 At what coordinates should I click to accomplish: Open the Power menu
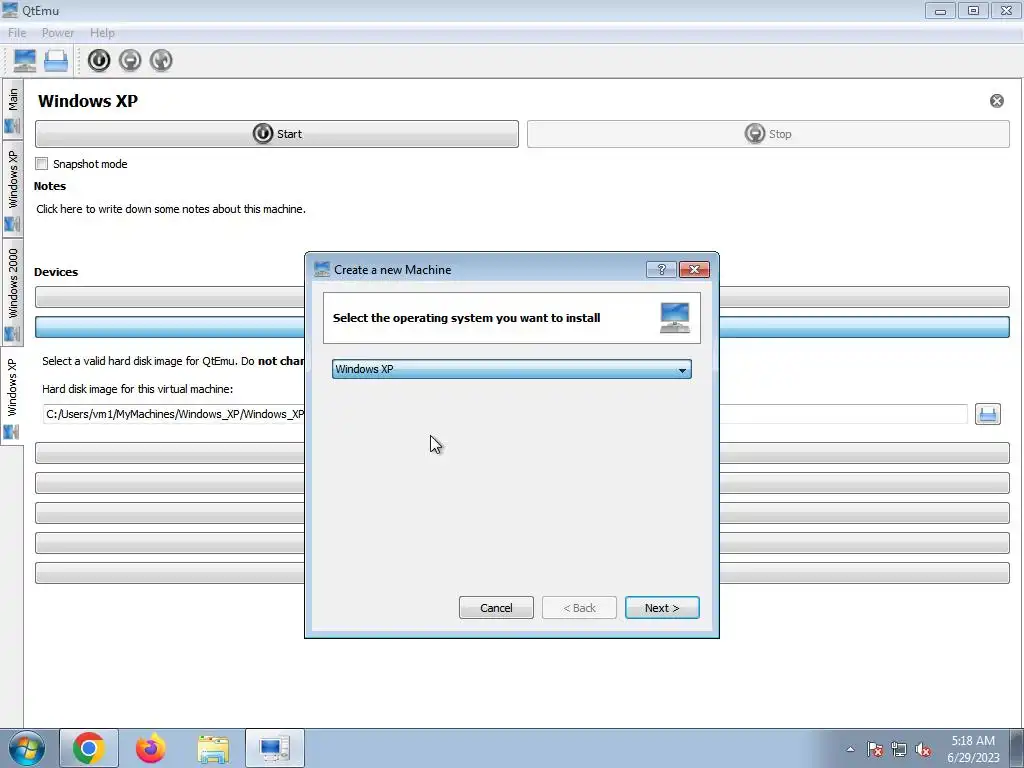pyautogui.click(x=57, y=33)
